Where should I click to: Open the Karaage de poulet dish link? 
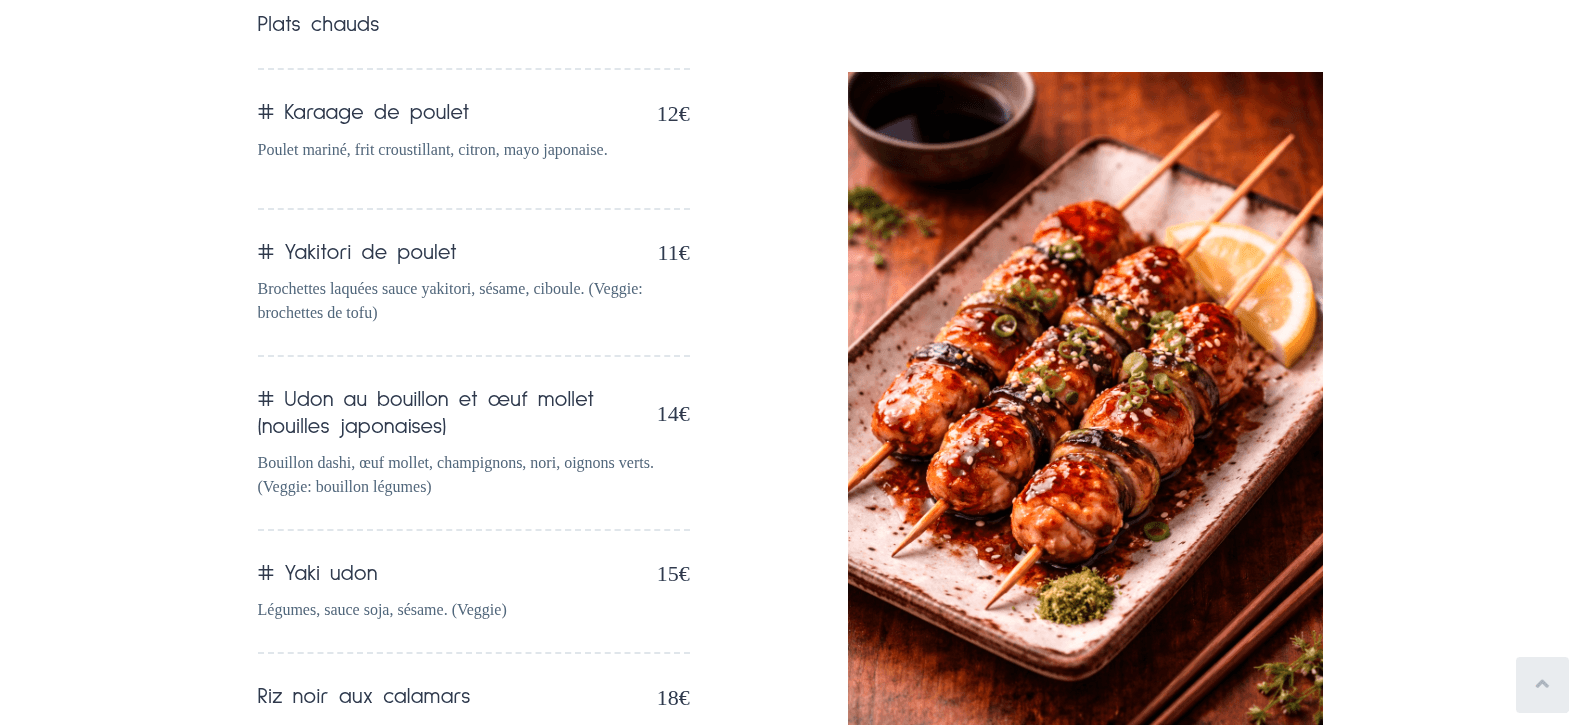coord(376,113)
